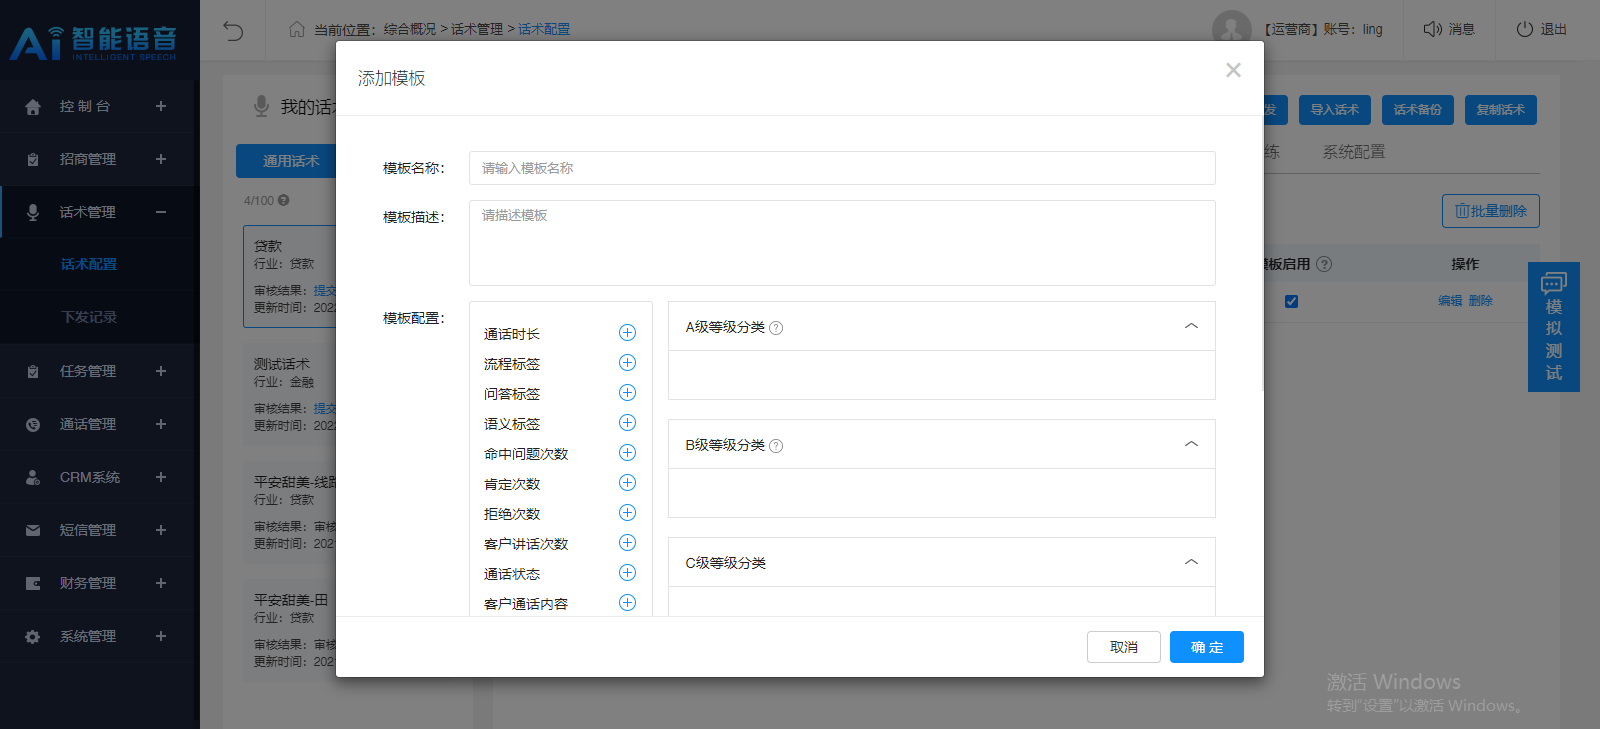Click the 话术备份 button
The width and height of the screenshot is (1600, 729).
point(1418,110)
